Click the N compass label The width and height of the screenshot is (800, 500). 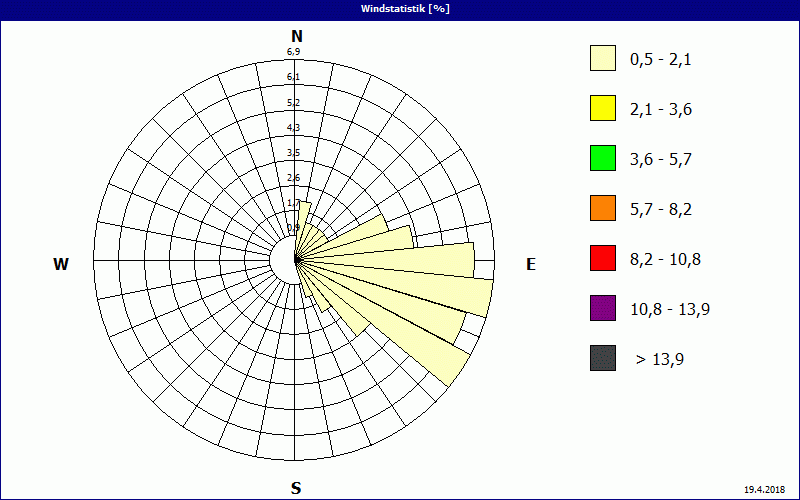click(296, 36)
